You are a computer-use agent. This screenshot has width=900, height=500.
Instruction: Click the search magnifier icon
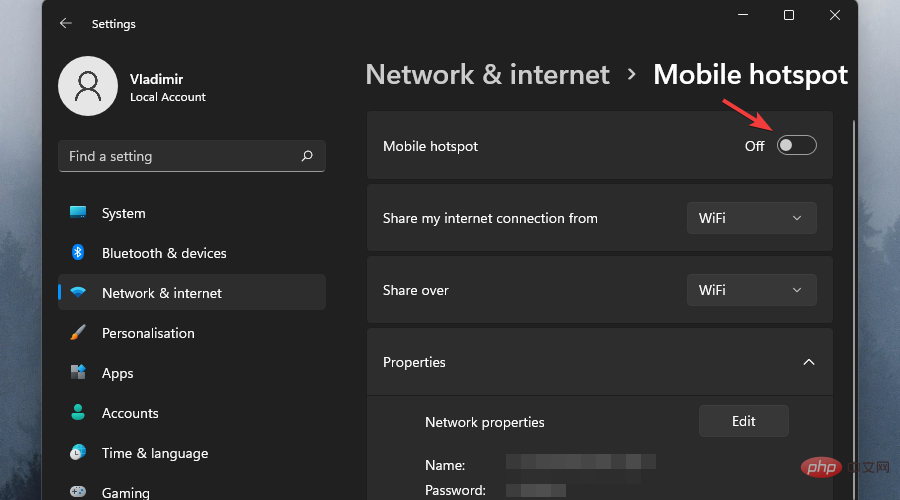click(307, 156)
